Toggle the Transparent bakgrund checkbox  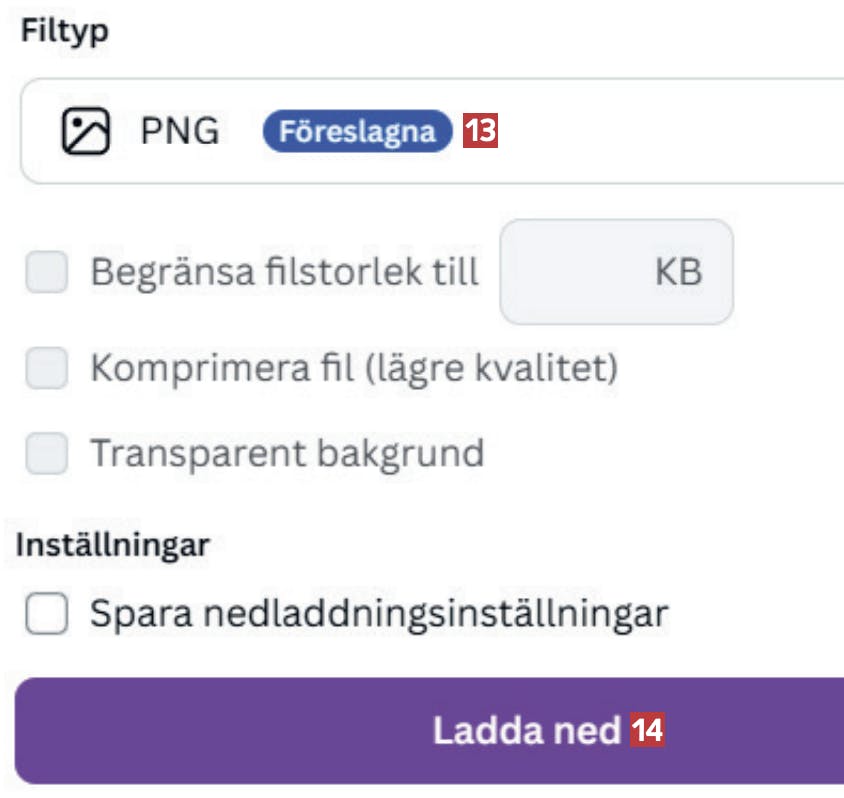click(47, 453)
